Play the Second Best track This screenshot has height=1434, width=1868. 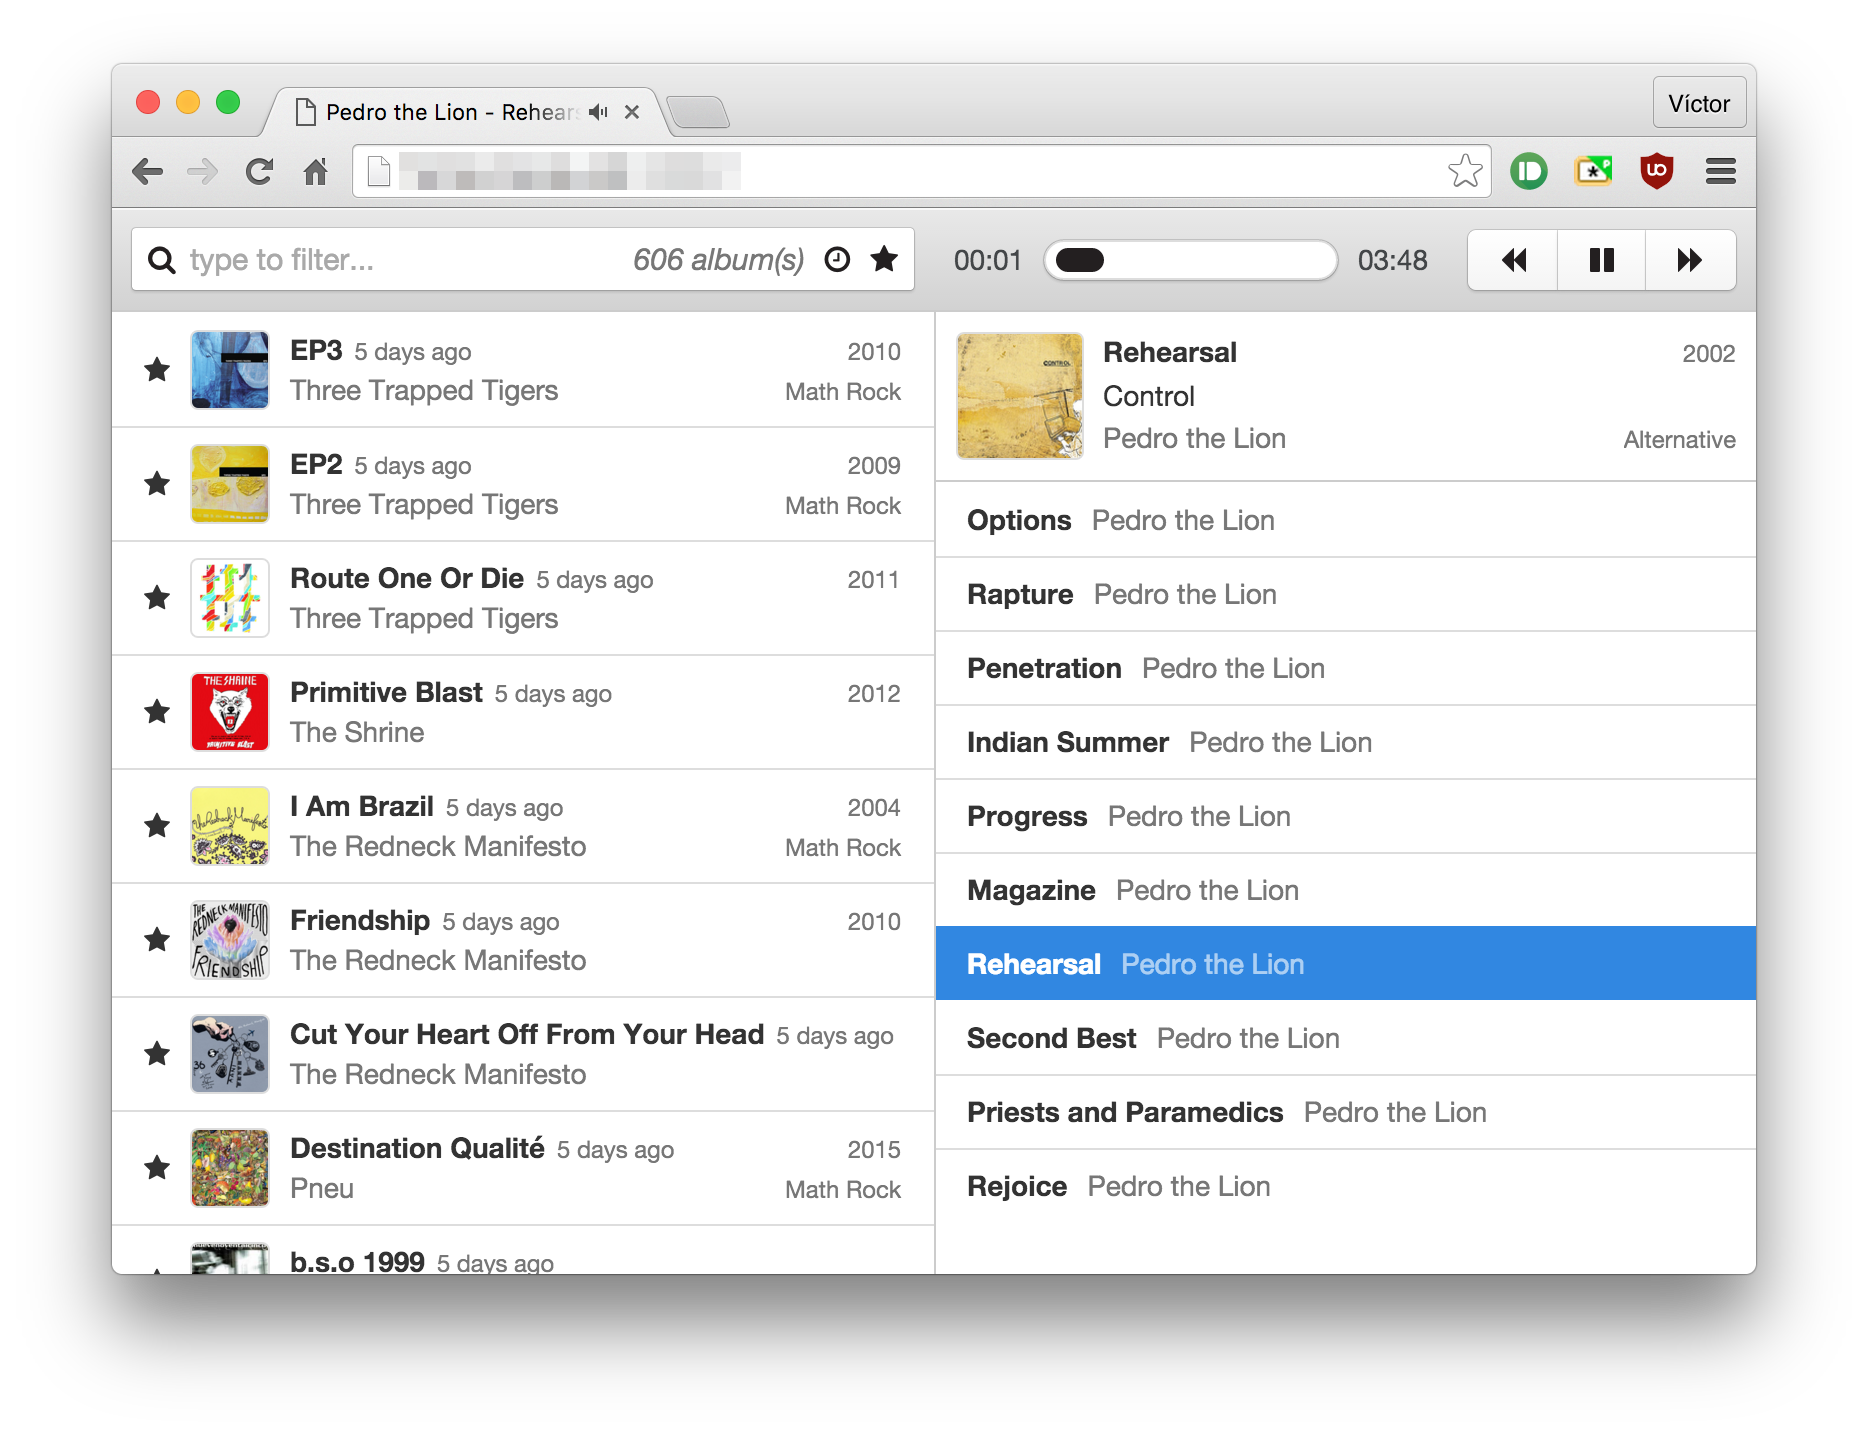pyautogui.click(x=1346, y=1038)
